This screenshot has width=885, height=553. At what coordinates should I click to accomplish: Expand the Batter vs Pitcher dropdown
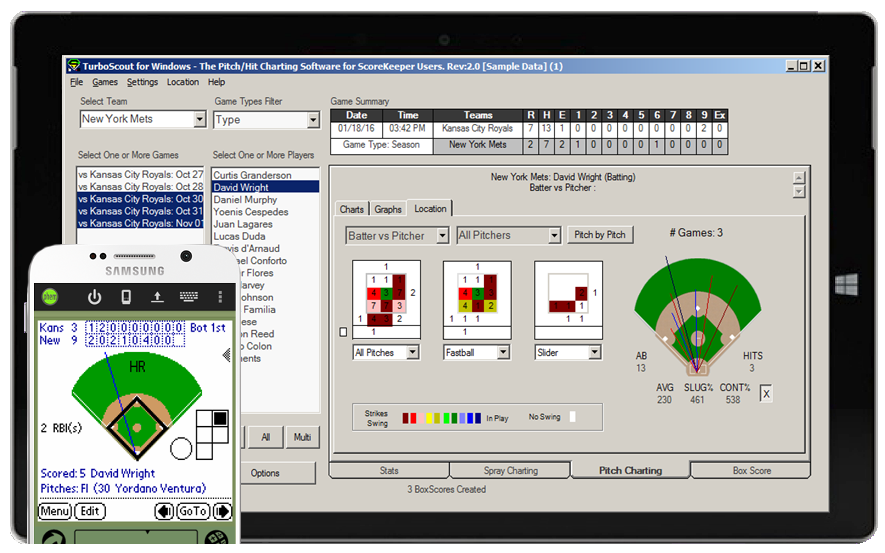tap(443, 235)
